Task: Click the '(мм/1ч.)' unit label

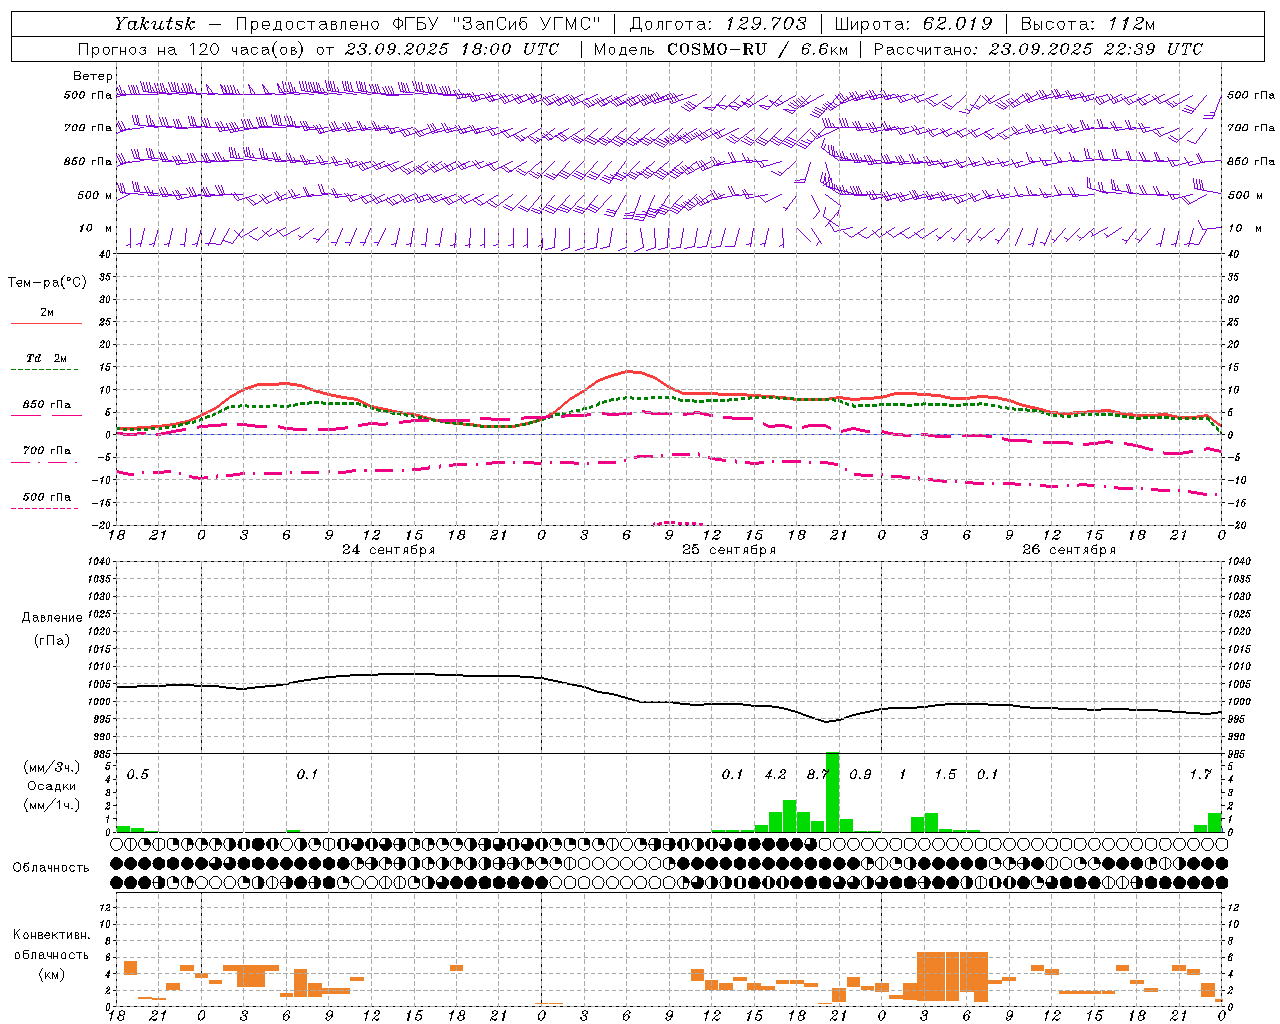Action: [51, 805]
